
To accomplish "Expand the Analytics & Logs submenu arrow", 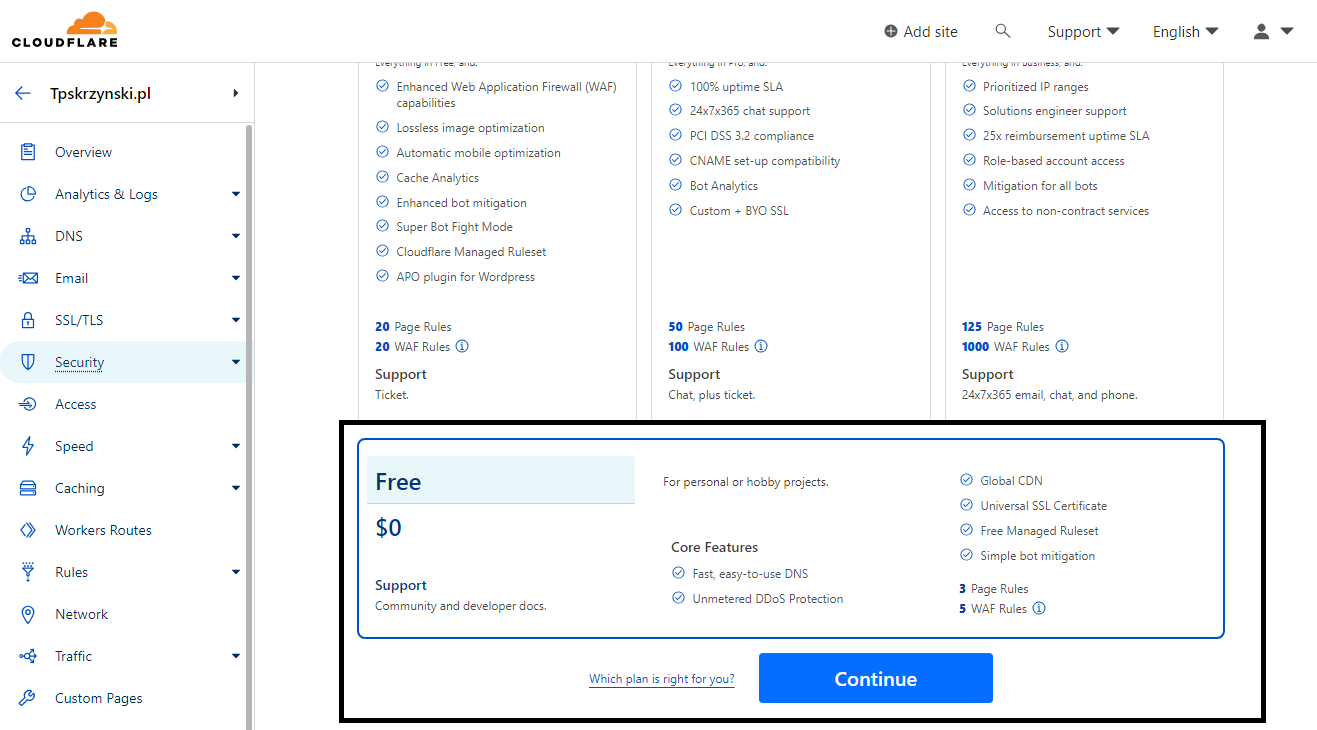I will pyautogui.click(x=236, y=194).
